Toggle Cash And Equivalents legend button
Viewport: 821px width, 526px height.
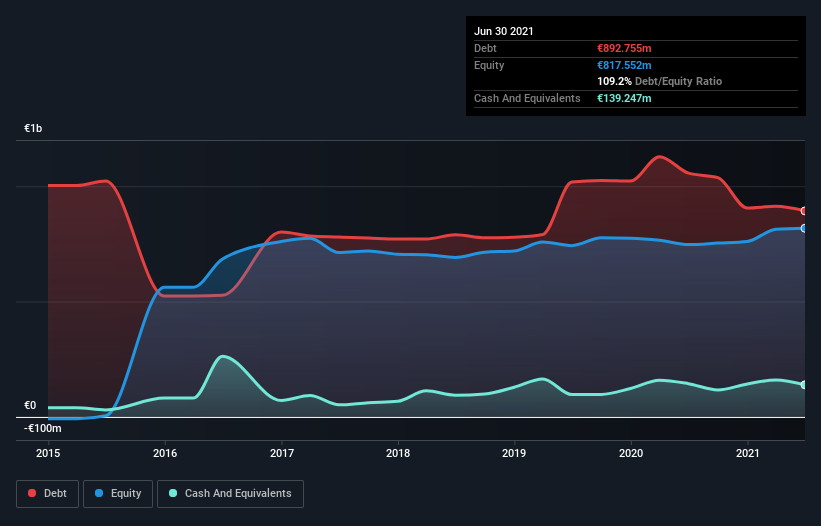point(230,494)
